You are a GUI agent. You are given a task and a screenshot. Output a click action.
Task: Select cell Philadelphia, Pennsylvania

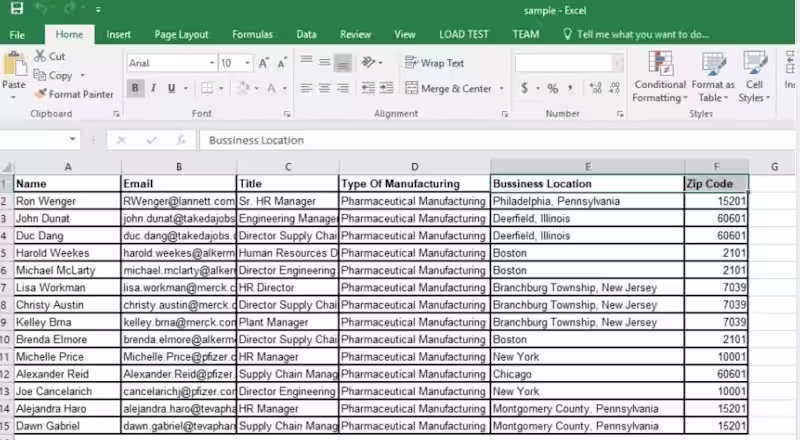tap(587, 201)
